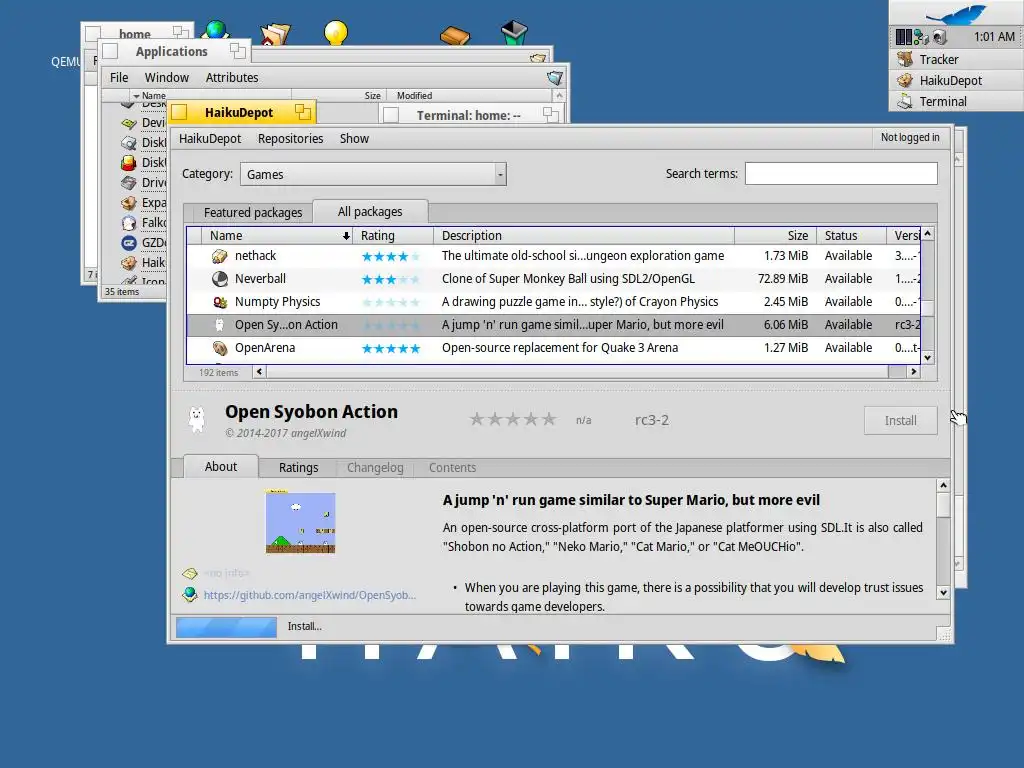Click the Install button
This screenshot has height=768, width=1024.
(901, 421)
